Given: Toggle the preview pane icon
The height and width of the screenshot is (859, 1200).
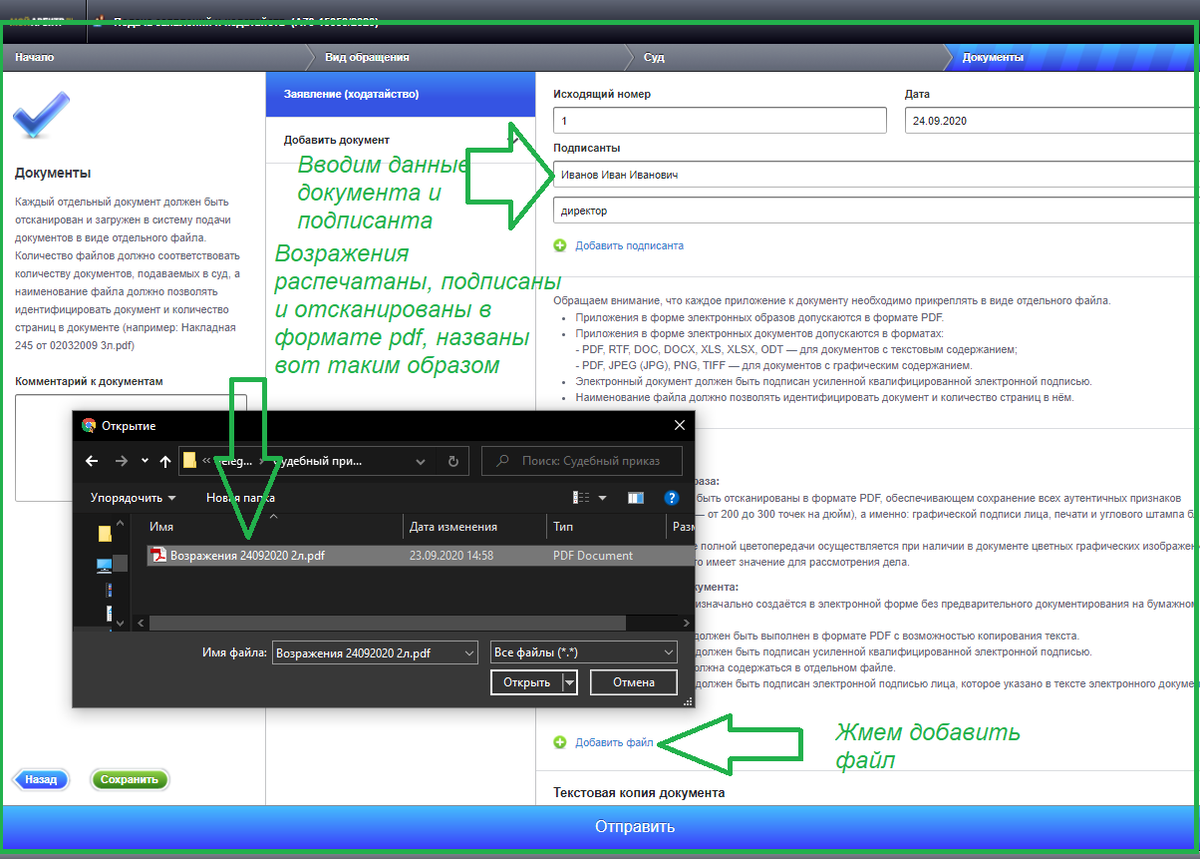Looking at the screenshot, I should (x=635, y=497).
